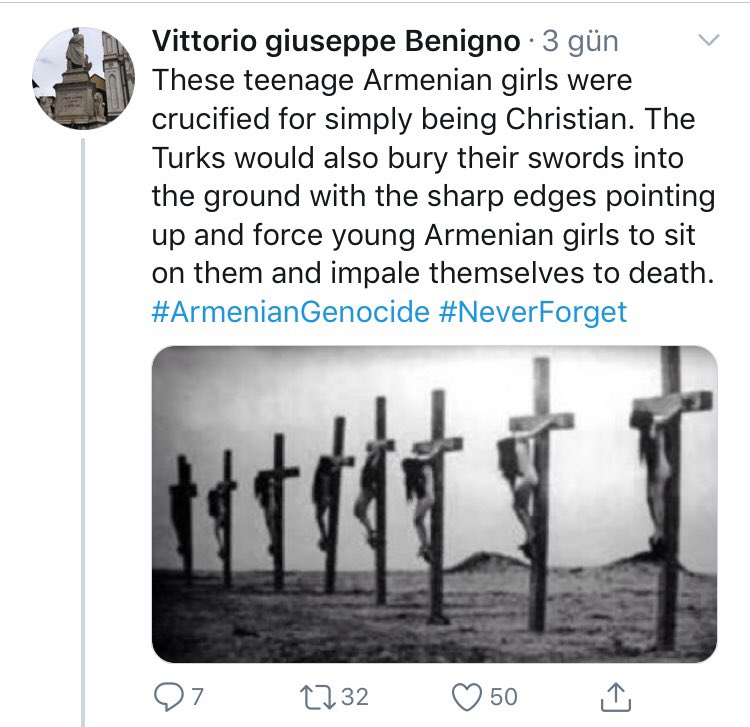Open Vittorio giuseppe Benigno's profile avatar

point(84,78)
